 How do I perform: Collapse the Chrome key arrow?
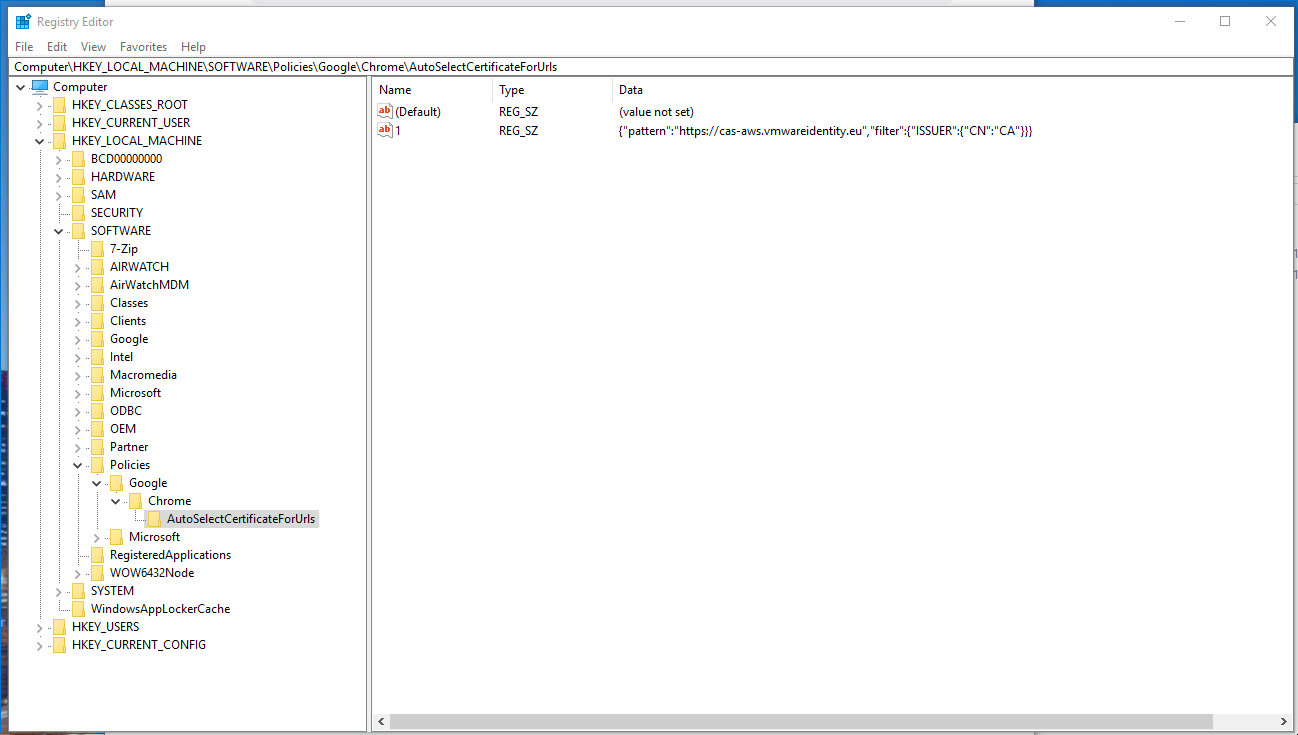click(x=115, y=501)
